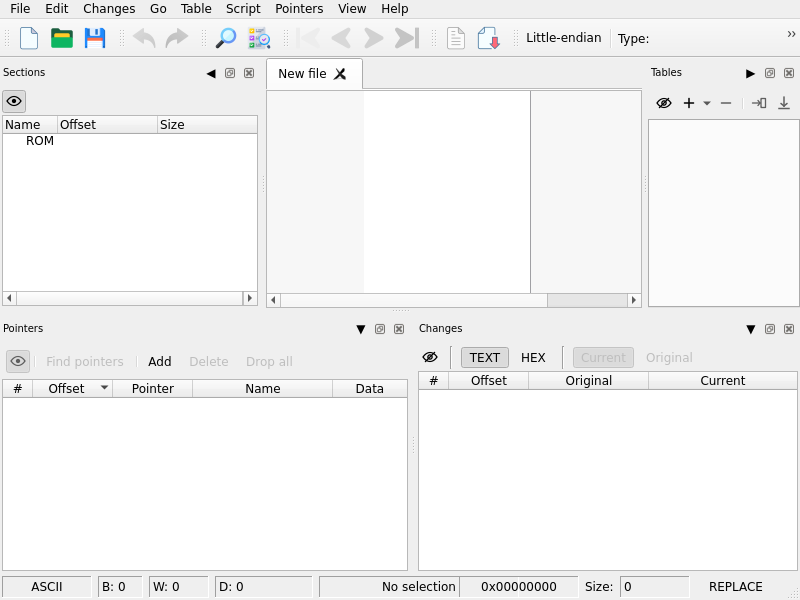Select Original in Changes panel

[669, 357]
